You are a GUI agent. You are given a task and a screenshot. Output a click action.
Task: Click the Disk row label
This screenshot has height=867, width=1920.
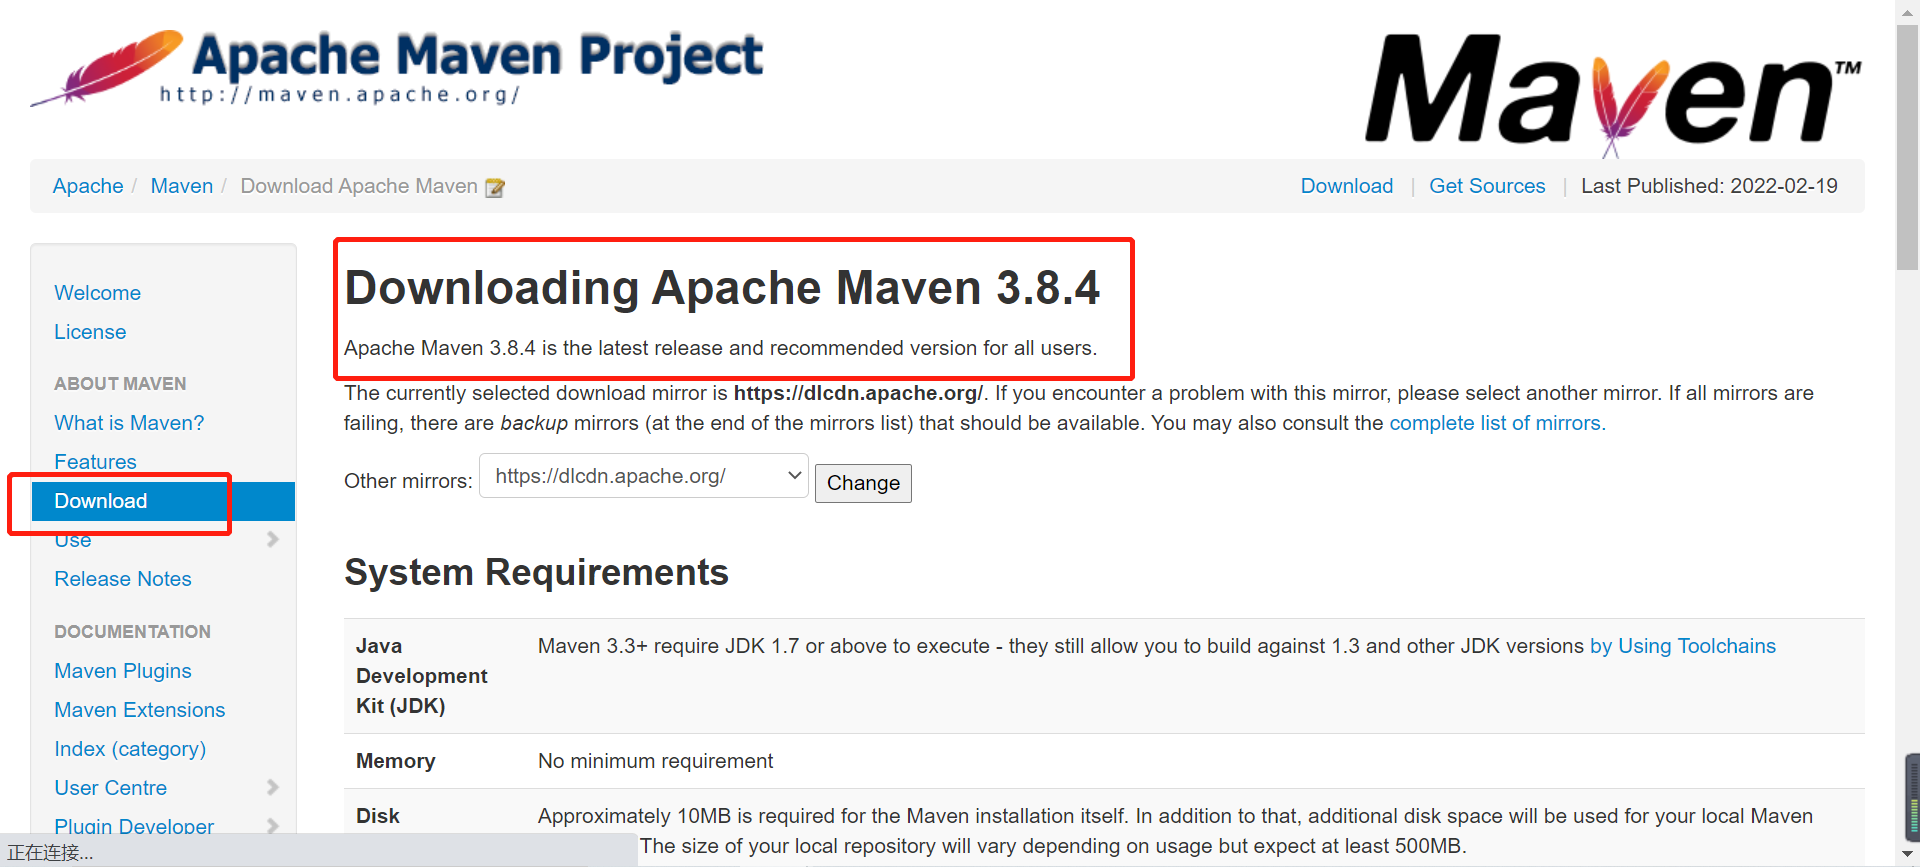(378, 816)
